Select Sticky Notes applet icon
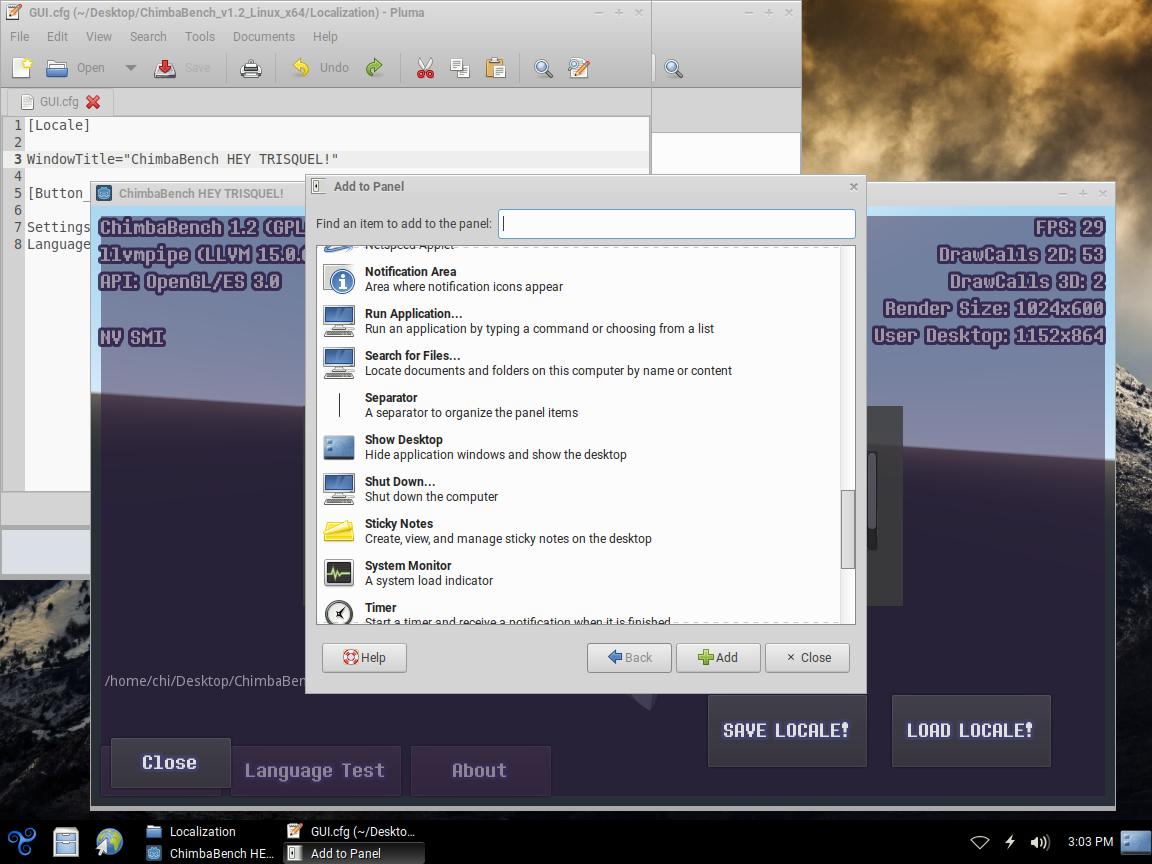 [x=339, y=530]
